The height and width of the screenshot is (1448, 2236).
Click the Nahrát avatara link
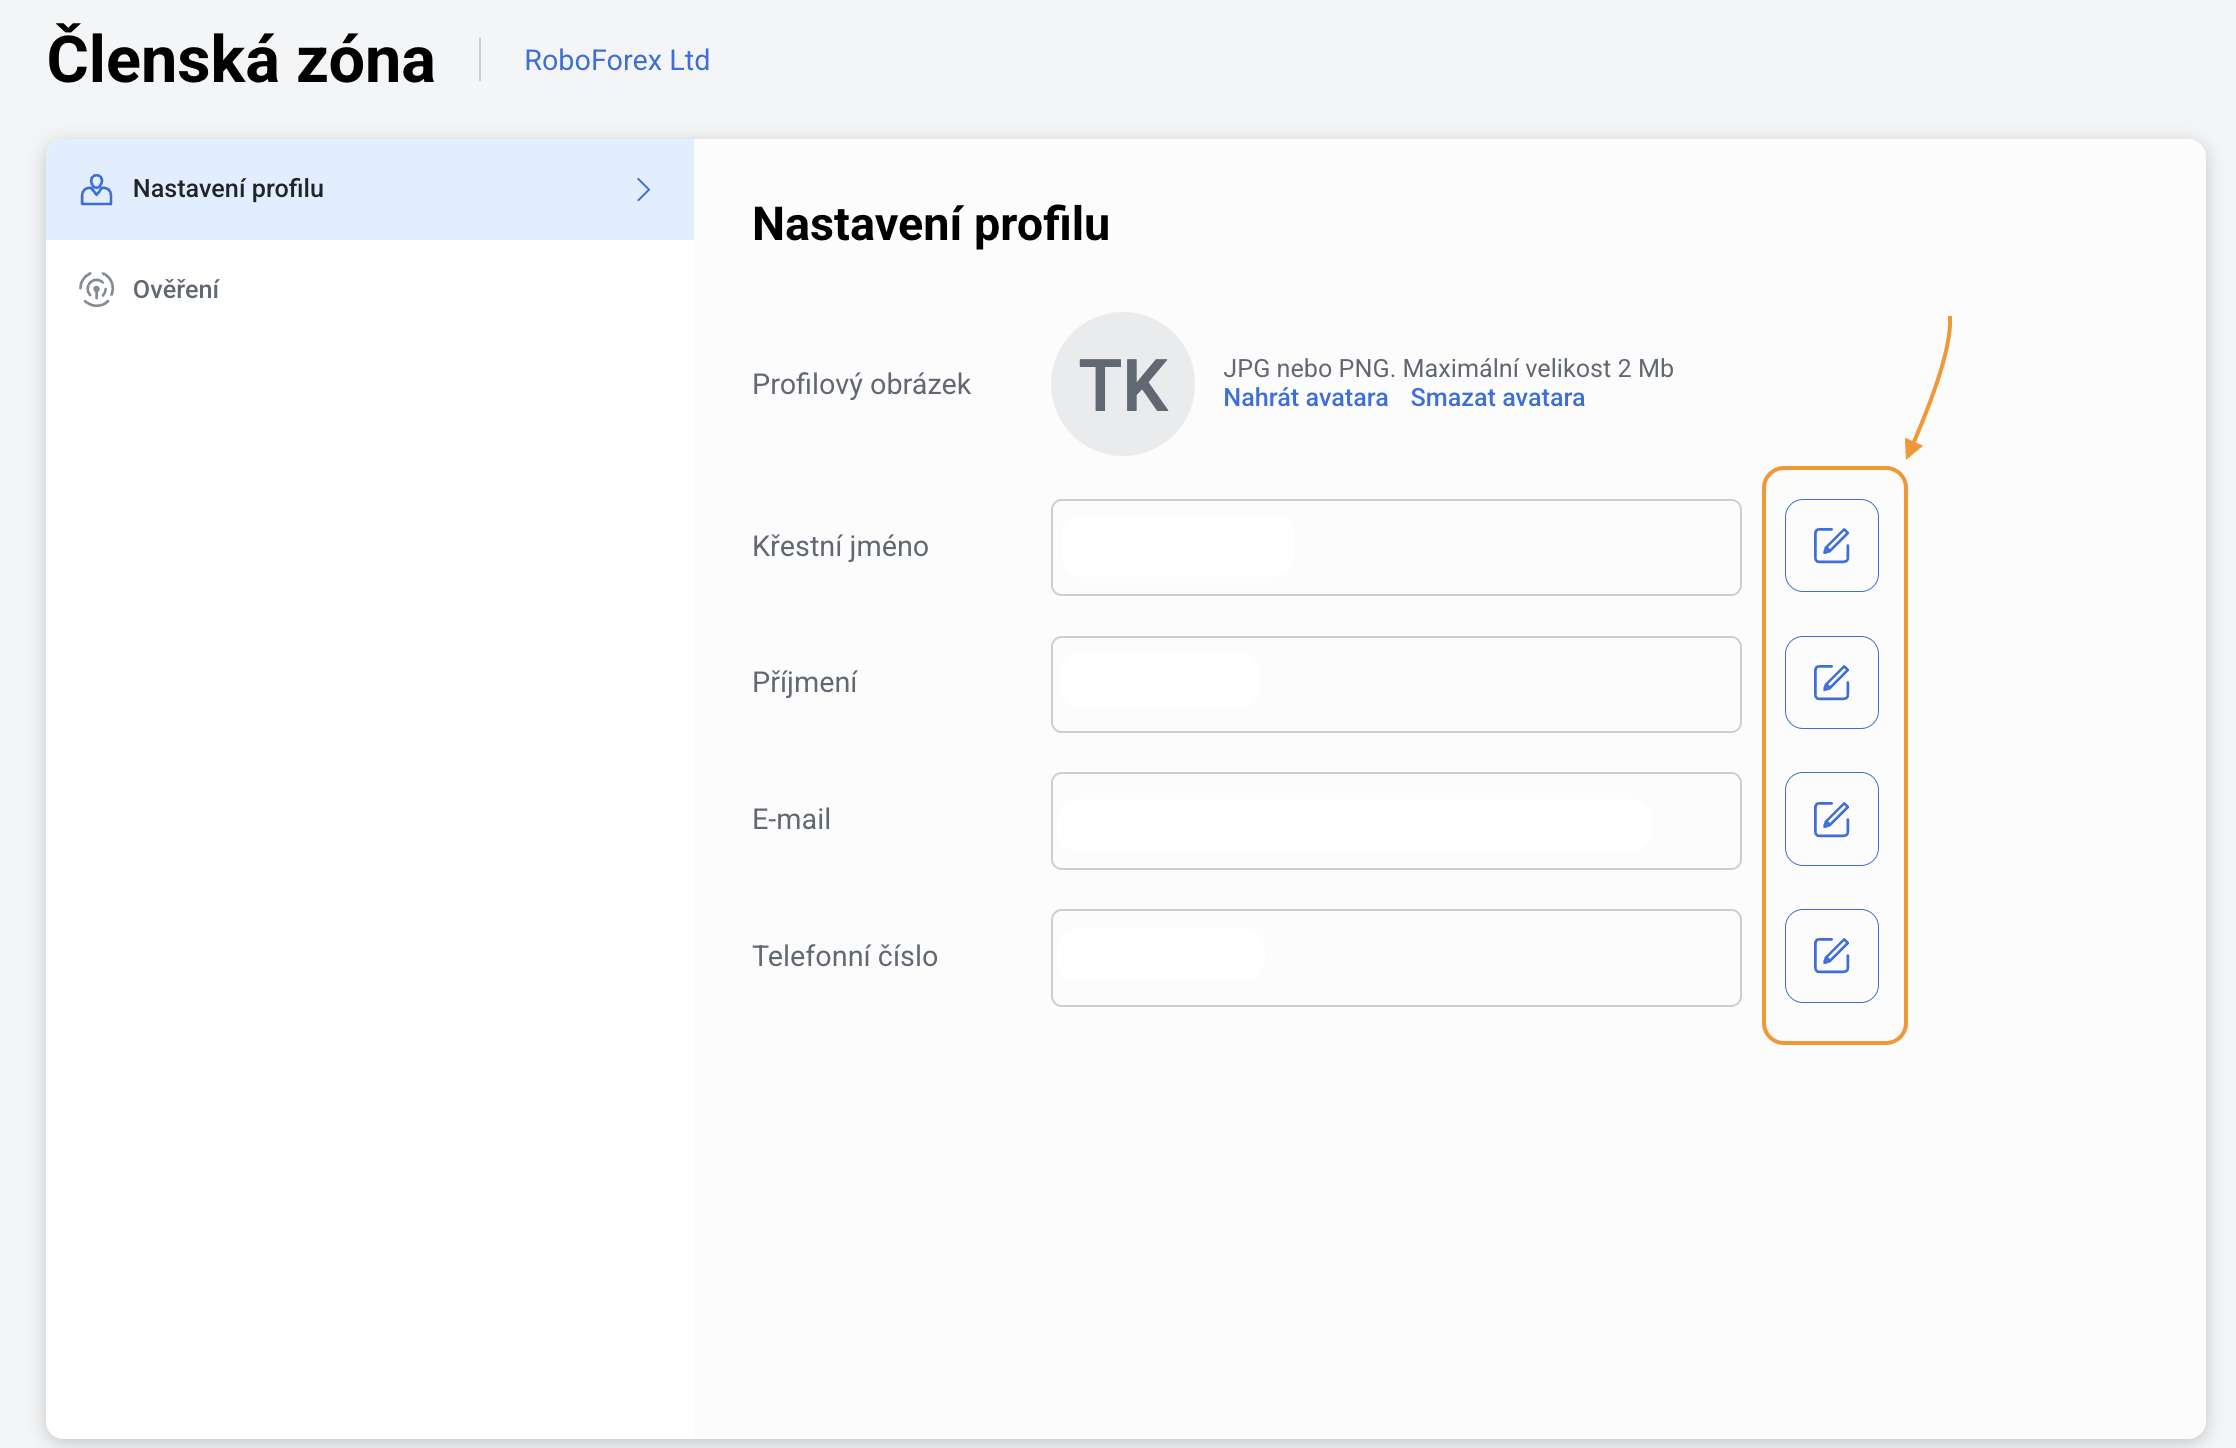[x=1305, y=398]
